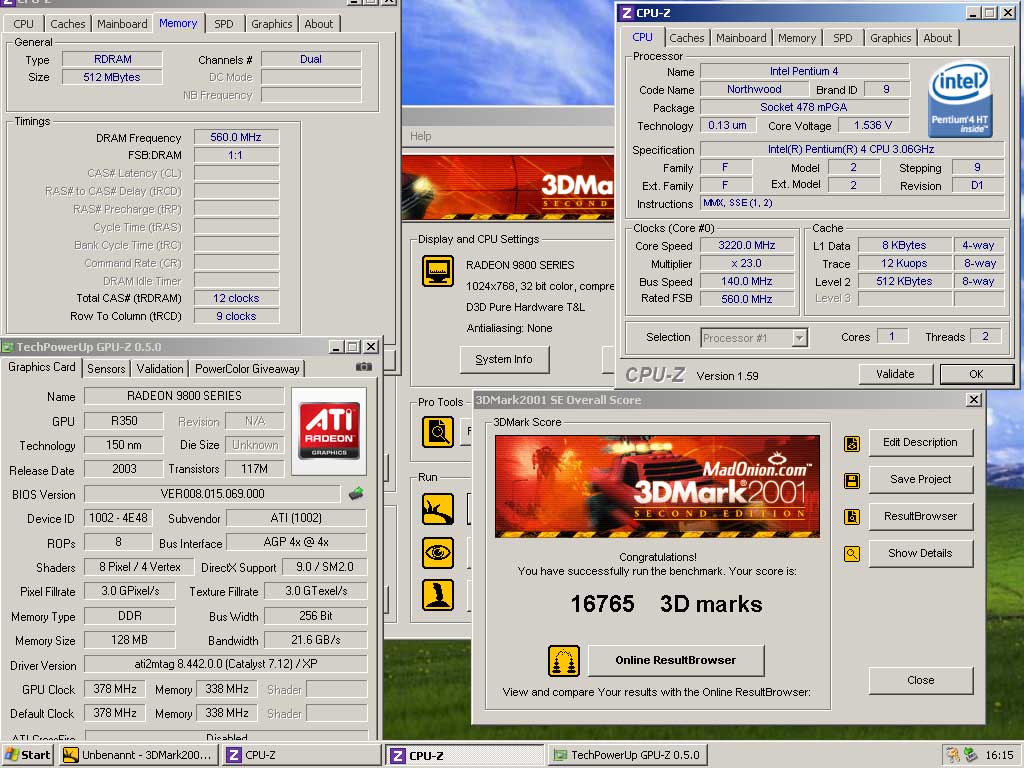Viewport: 1024px width, 768px height.
Task: Click the System Info button
Action: [504, 359]
